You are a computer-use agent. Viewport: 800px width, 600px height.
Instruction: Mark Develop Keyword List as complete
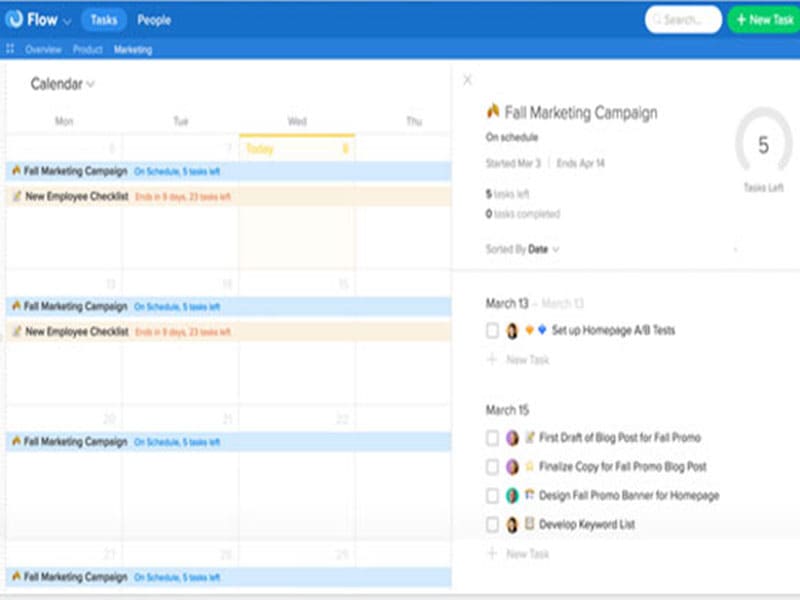(491, 524)
